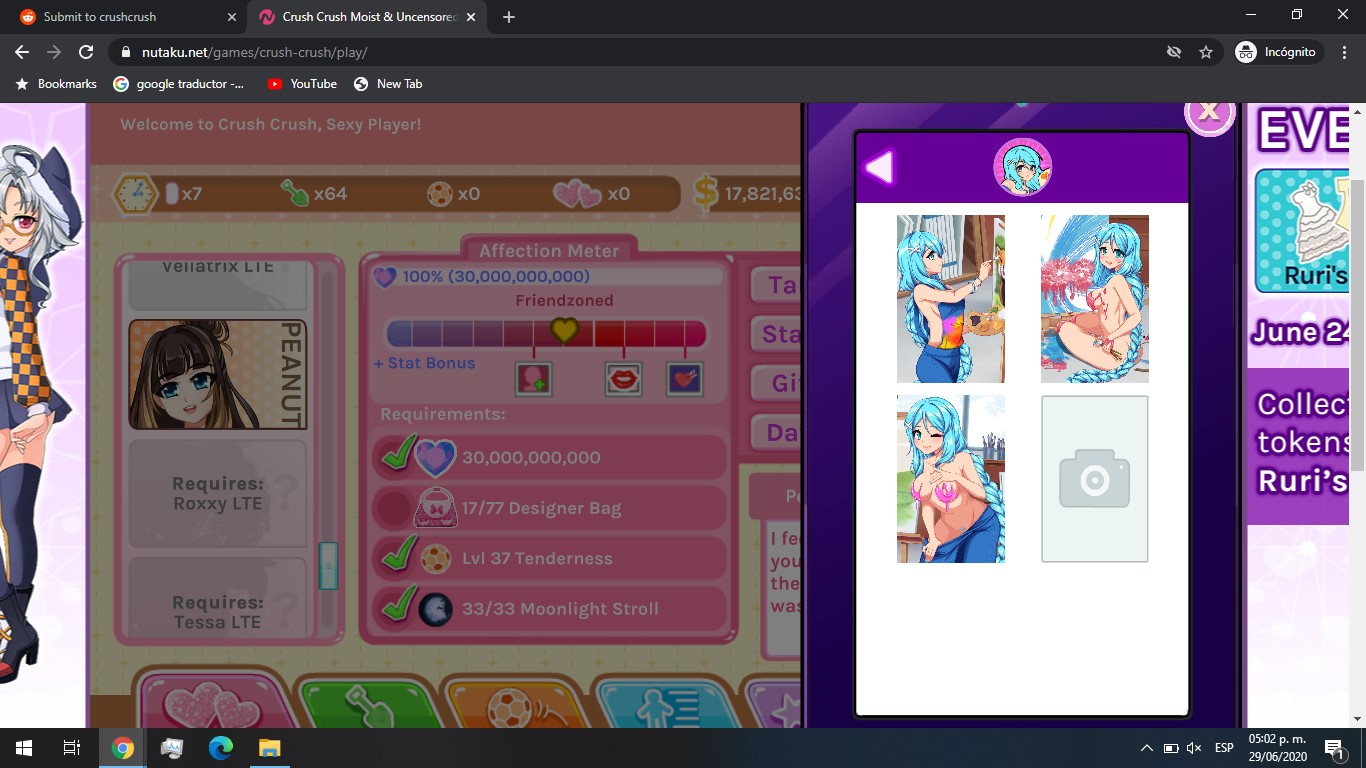This screenshot has height=768, width=1366.
Task: Open the Chrome three-dot menu
Action: coord(1344,52)
